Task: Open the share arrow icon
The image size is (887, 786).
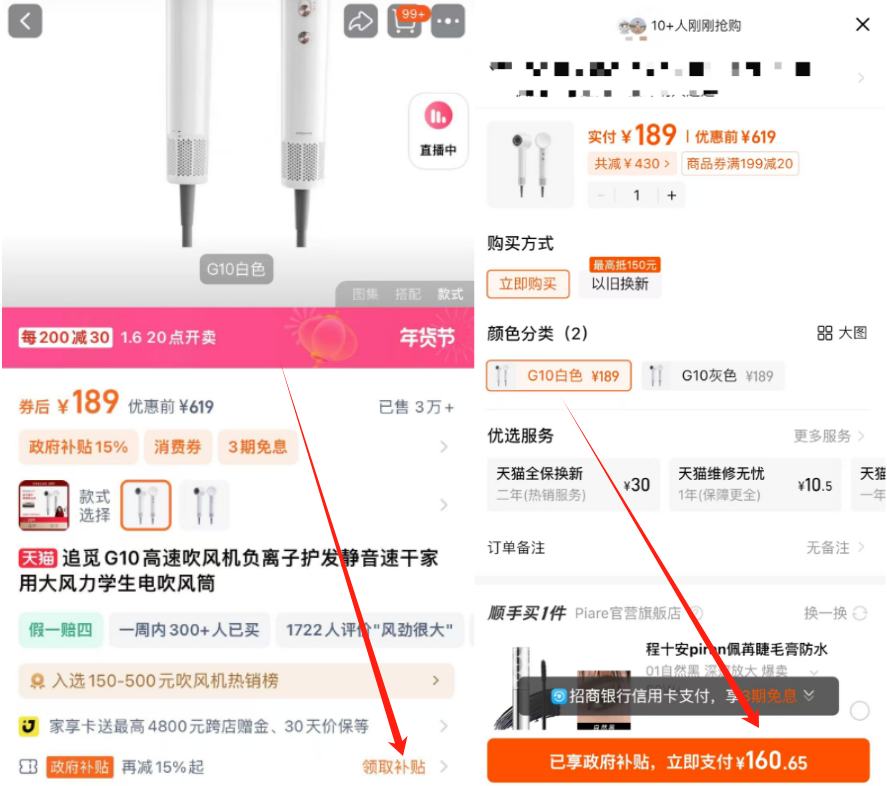Action: [x=360, y=22]
